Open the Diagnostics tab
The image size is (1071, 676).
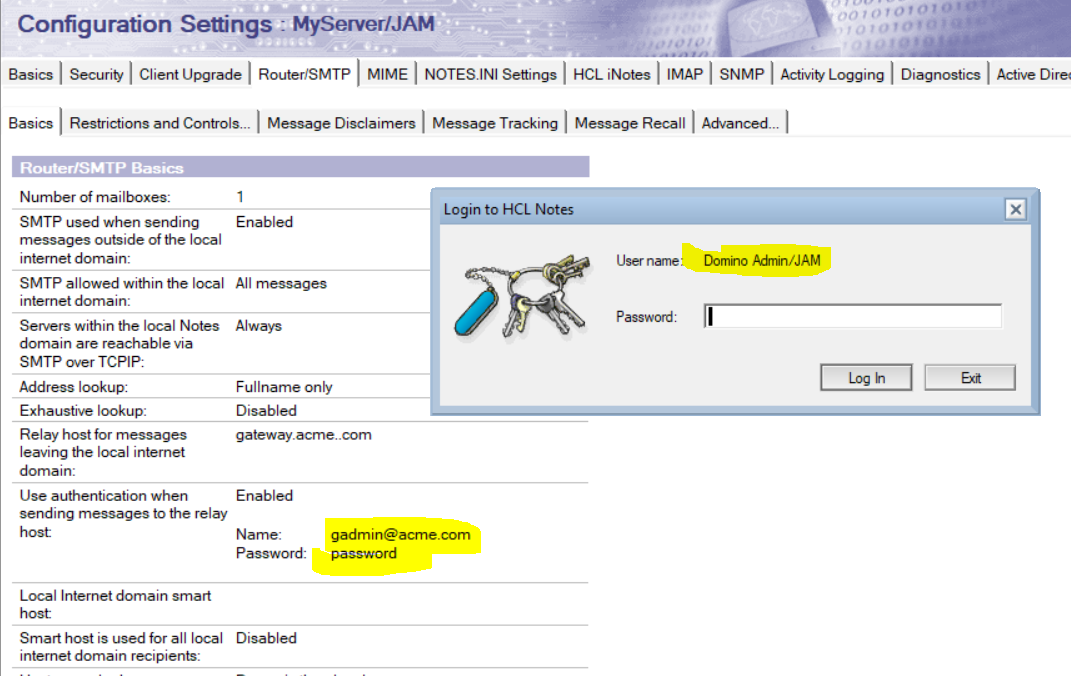tap(940, 74)
